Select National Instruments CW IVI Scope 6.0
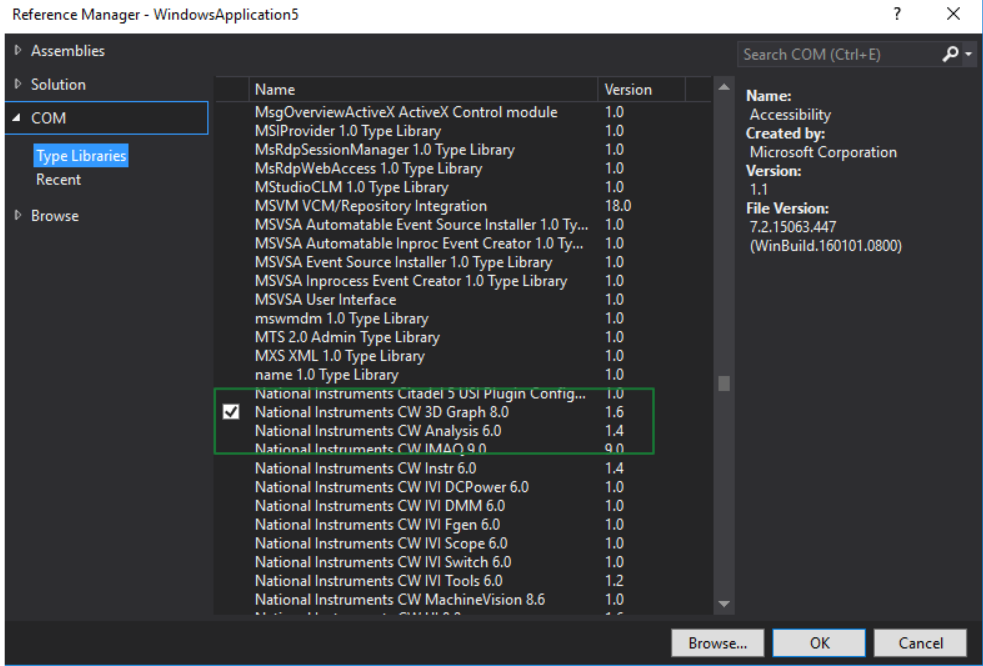 tap(464, 544)
